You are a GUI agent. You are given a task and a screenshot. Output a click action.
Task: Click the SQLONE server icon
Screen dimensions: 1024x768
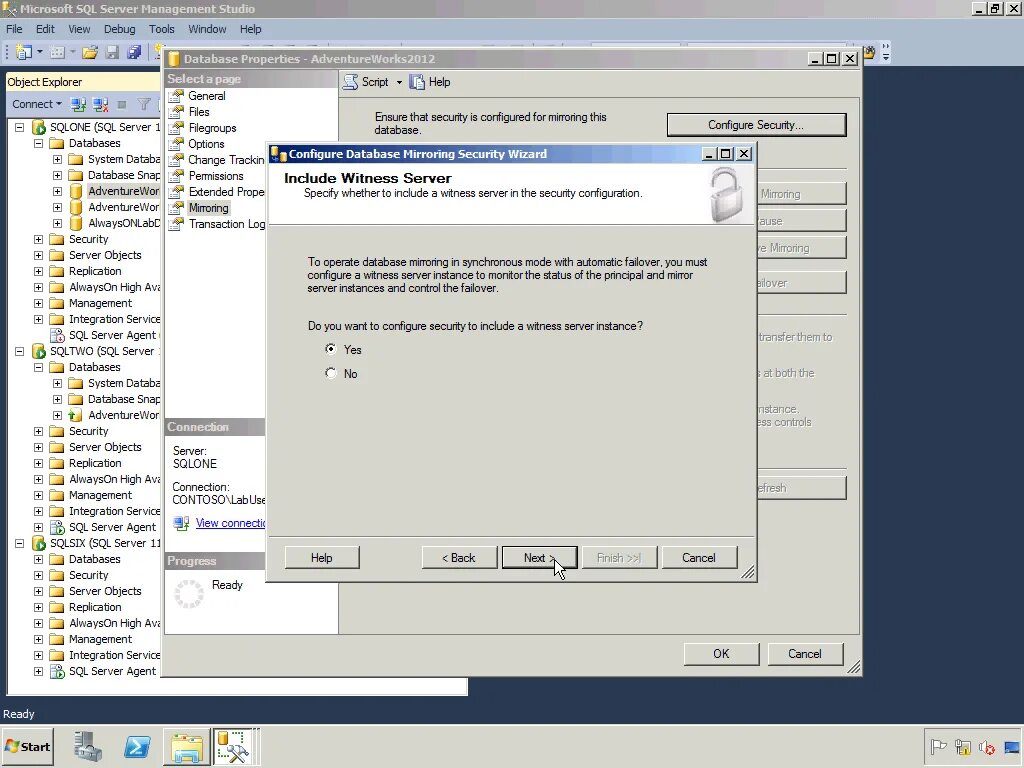pyautogui.click(x=39, y=127)
